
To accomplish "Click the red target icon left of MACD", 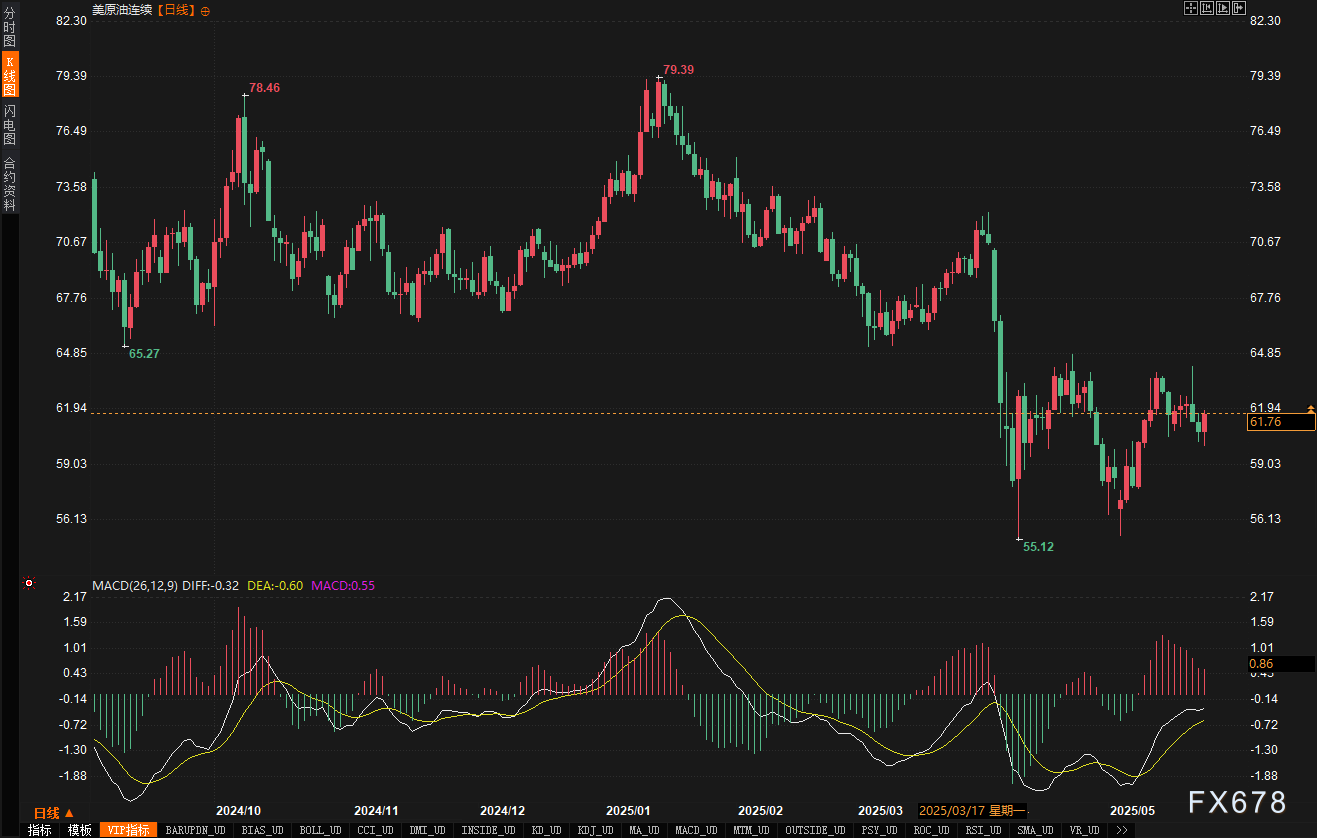I will pos(29,584).
